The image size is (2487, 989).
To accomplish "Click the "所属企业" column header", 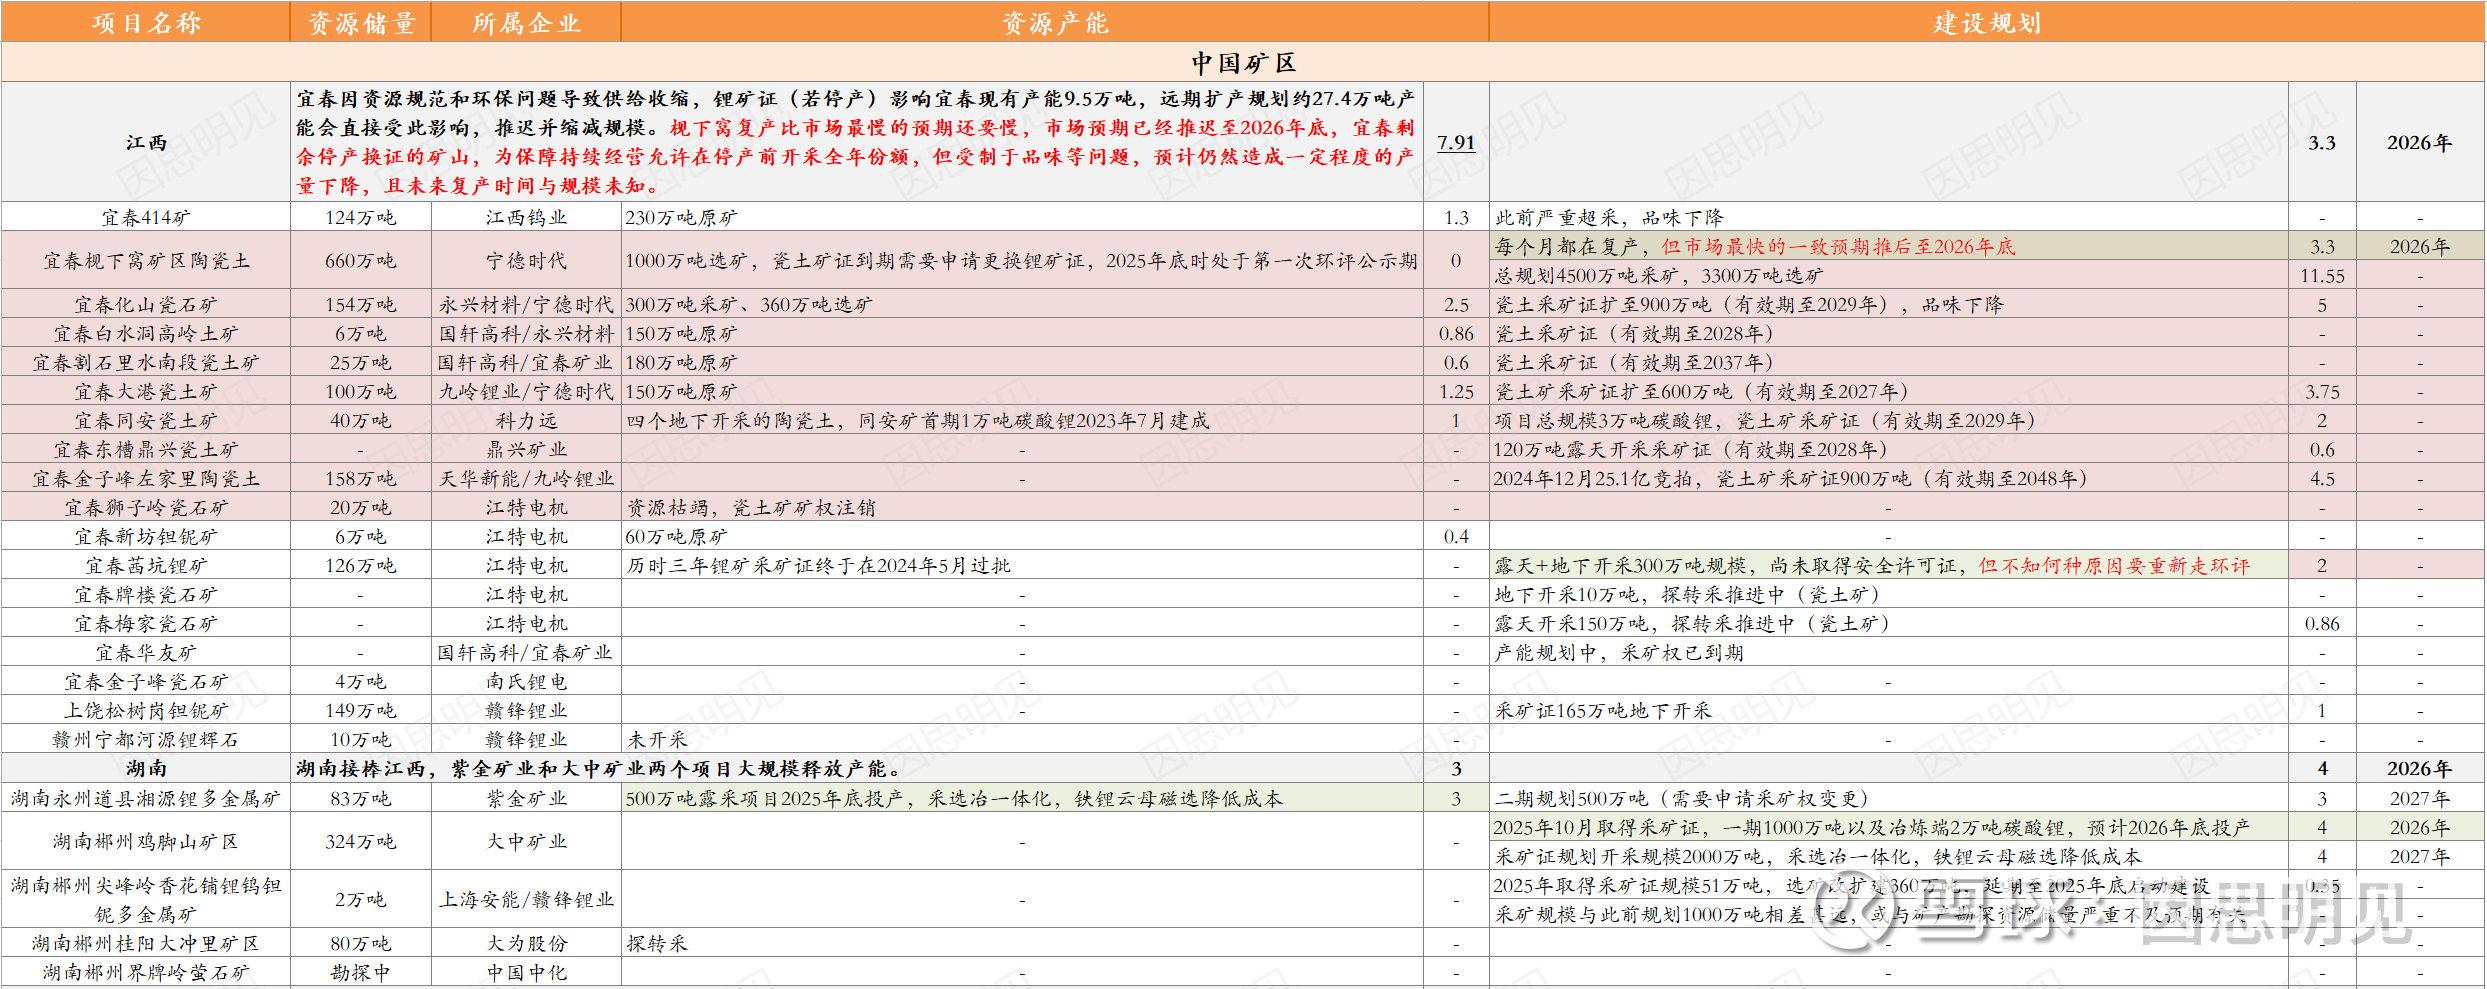I will (526, 22).
